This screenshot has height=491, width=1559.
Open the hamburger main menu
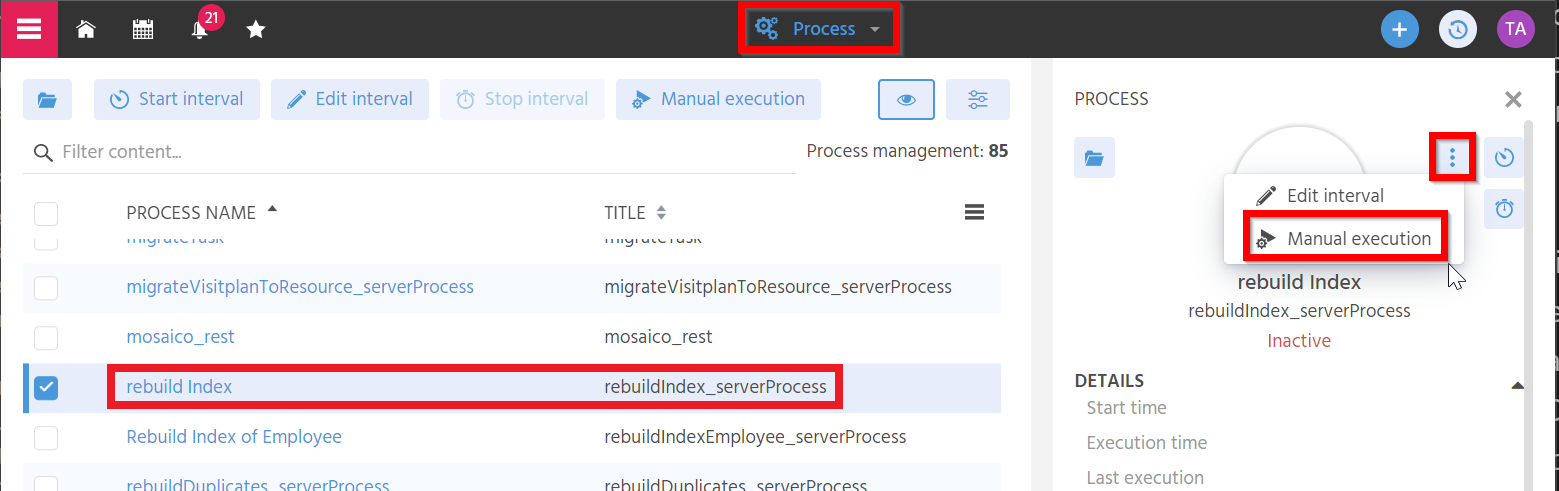[x=29, y=29]
